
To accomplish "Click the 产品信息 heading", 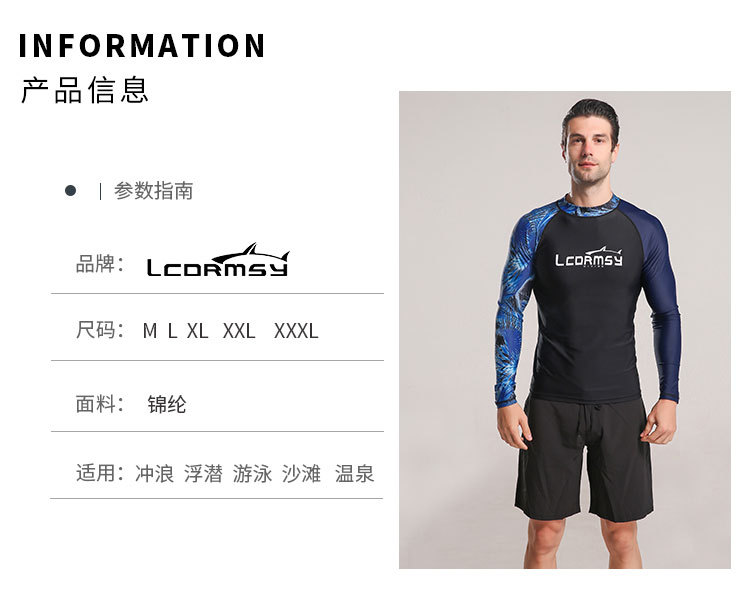I will point(85,90).
